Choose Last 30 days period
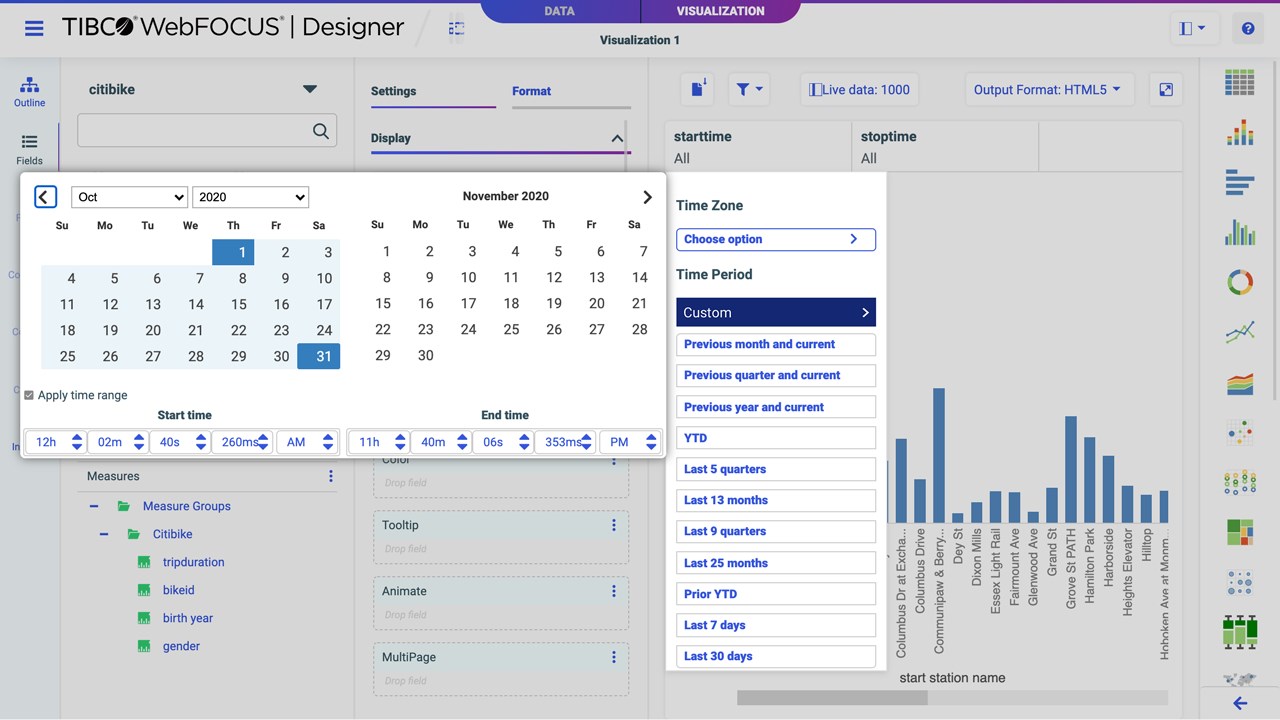 (776, 656)
